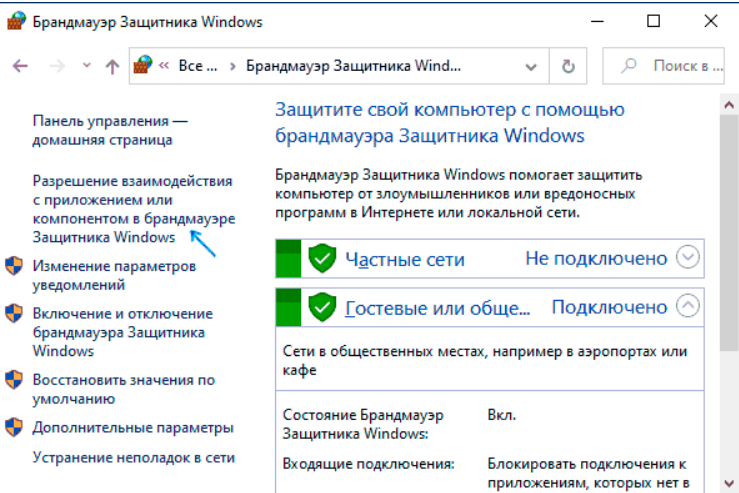Click the search magnifier icon
The width and height of the screenshot is (739, 493).
click(630, 67)
